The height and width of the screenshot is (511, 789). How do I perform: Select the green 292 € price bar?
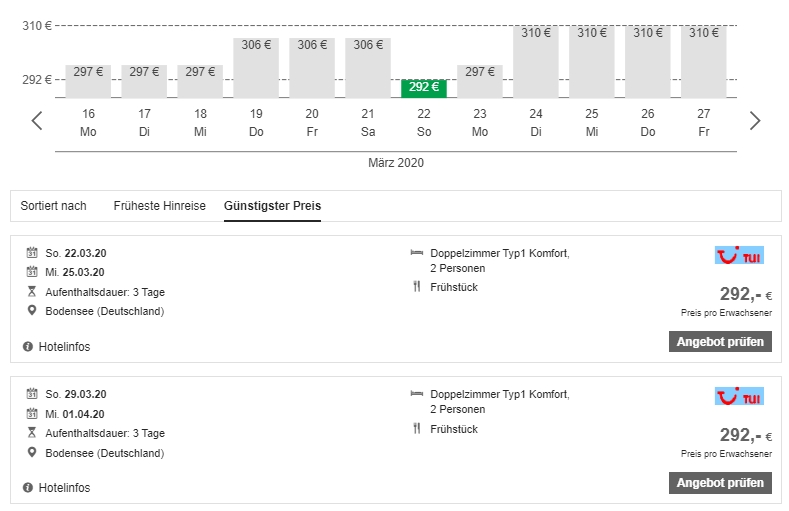(424, 88)
